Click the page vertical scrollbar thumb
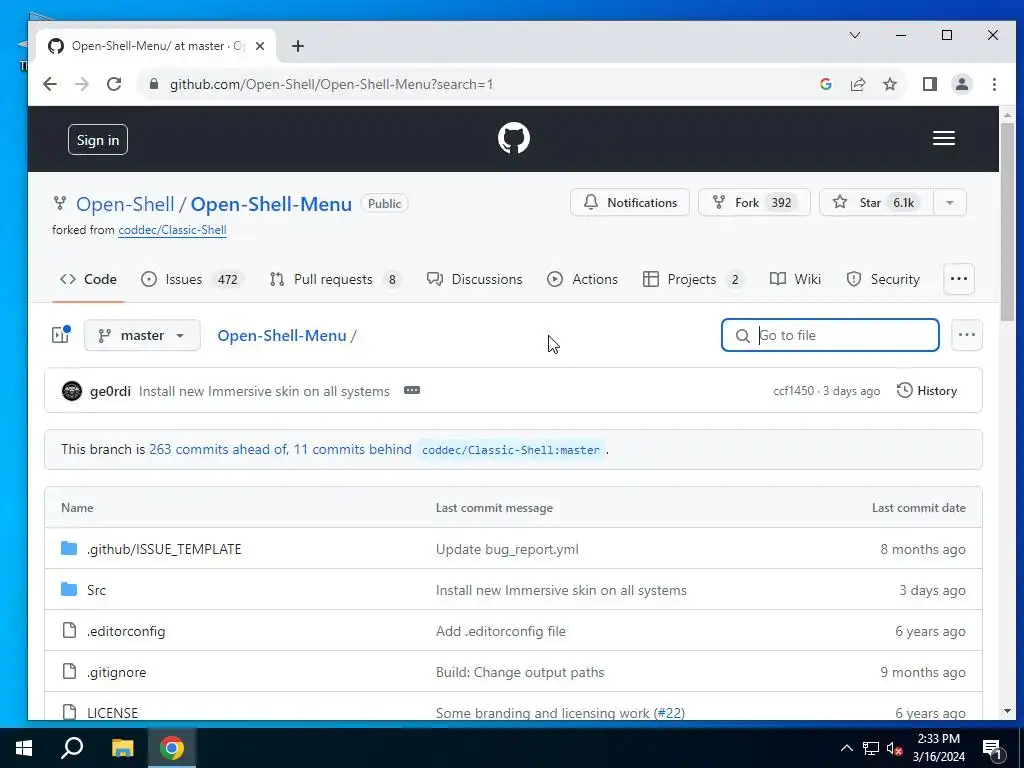The height and width of the screenshot is (768, 1024). [x=1007, y=221]
